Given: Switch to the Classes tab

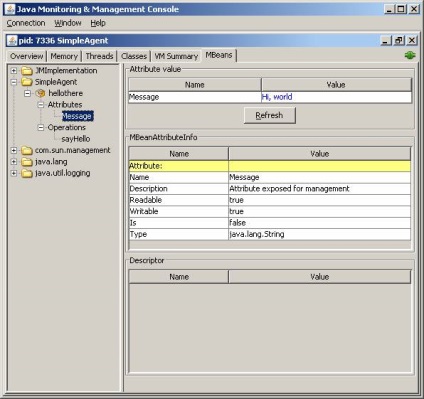Looking at the screenshot, I should [x=134, y=56].
